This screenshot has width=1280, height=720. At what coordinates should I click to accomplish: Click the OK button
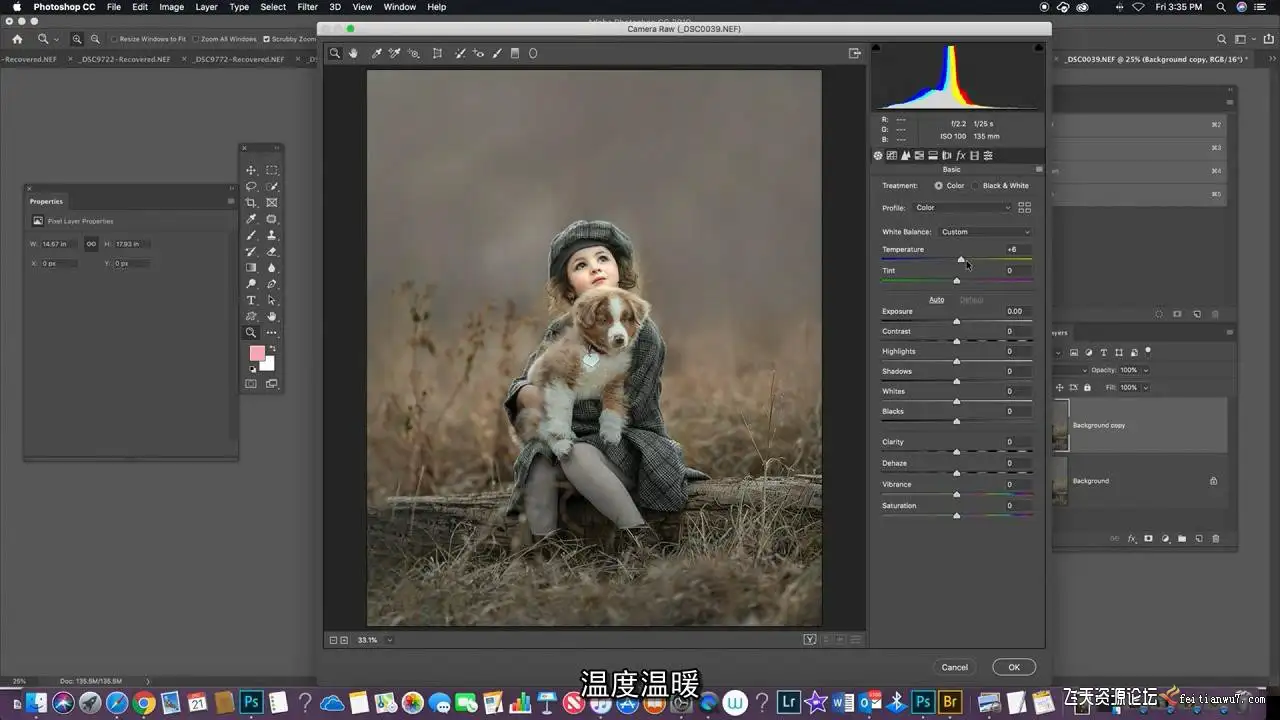pyautogui.click(x=1013, y=667)
